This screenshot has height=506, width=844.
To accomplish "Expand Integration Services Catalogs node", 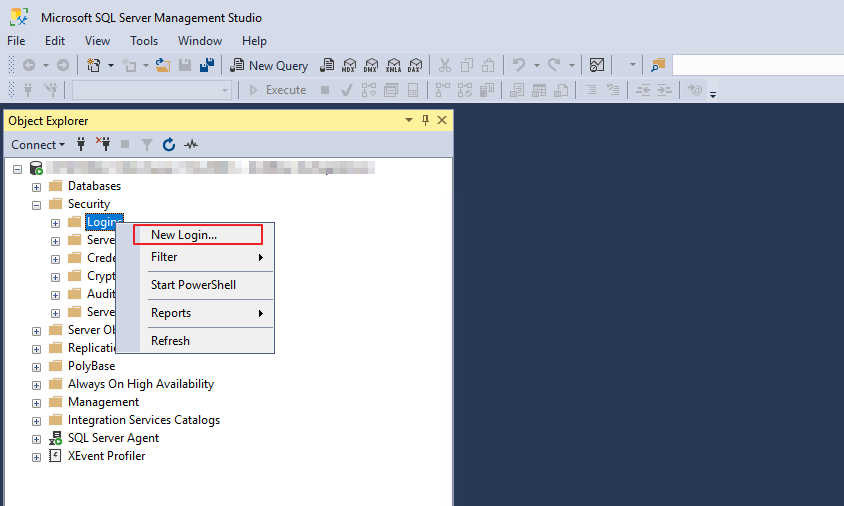I will tap(36, 421).
